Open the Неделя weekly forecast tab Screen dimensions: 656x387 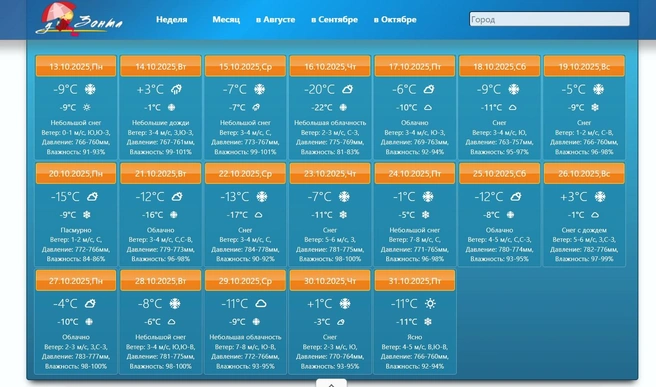[172, 20]
